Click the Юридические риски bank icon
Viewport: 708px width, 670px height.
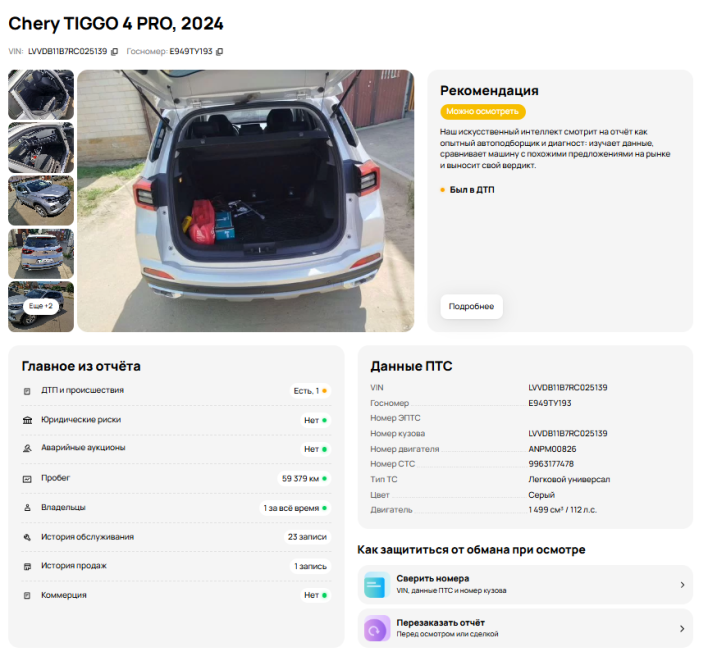(x=27, y=420)
